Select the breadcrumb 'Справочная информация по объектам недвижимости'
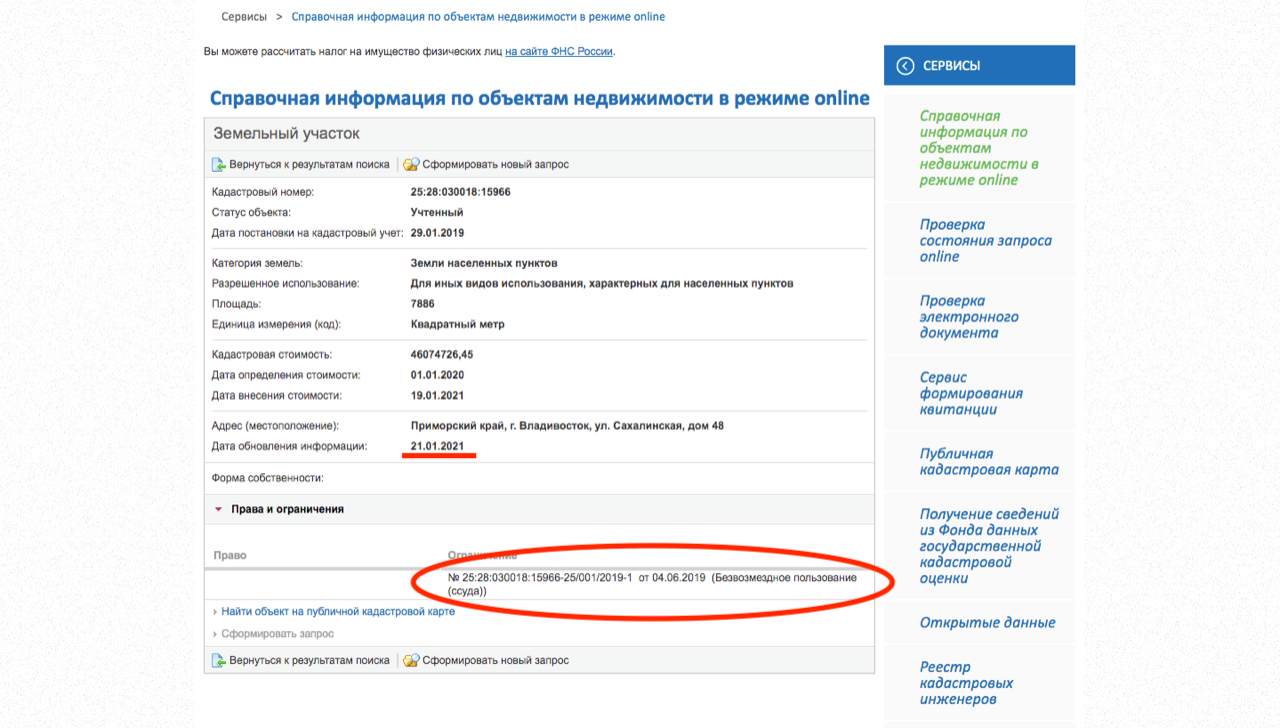 pyautogui.click(x=478, y=17)
